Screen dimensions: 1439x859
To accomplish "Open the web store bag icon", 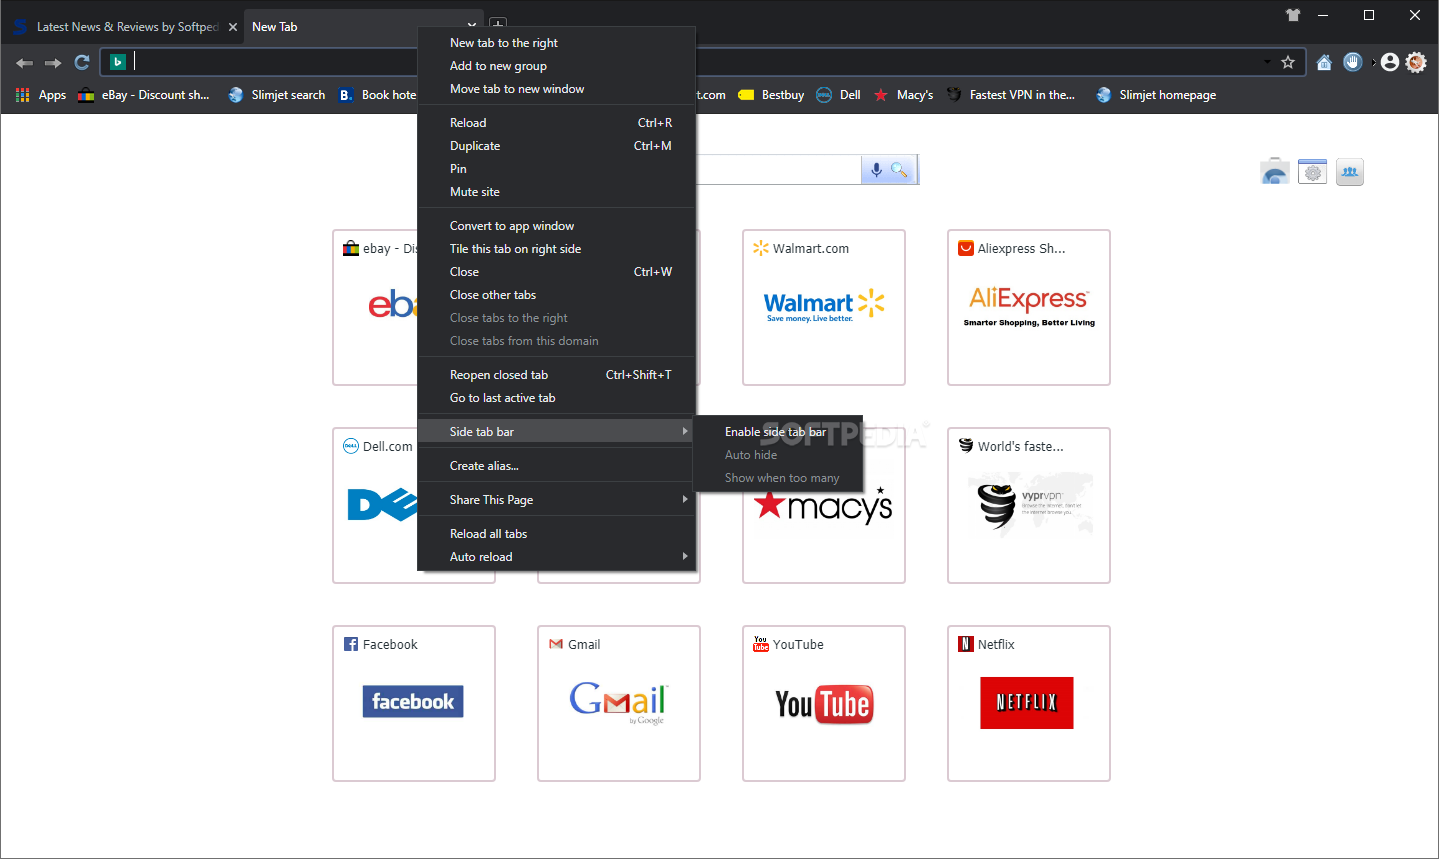I will coord(1275,172).
